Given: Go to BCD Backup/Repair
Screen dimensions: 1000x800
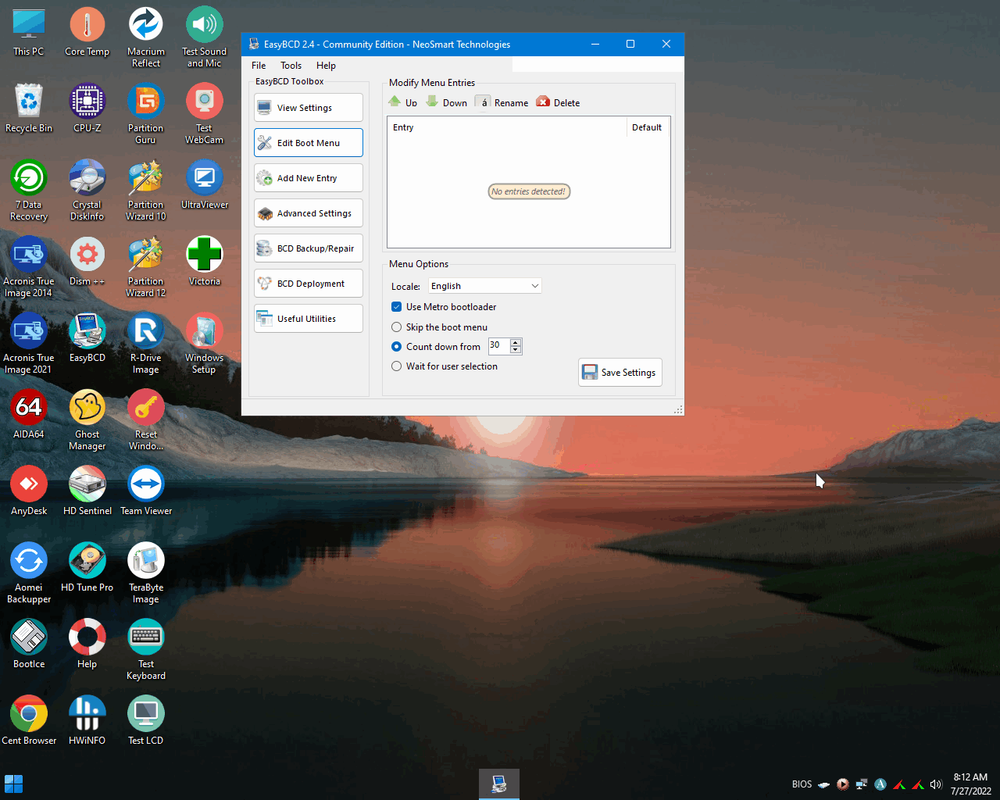Looking at the screenshot, I should point(308,248).
